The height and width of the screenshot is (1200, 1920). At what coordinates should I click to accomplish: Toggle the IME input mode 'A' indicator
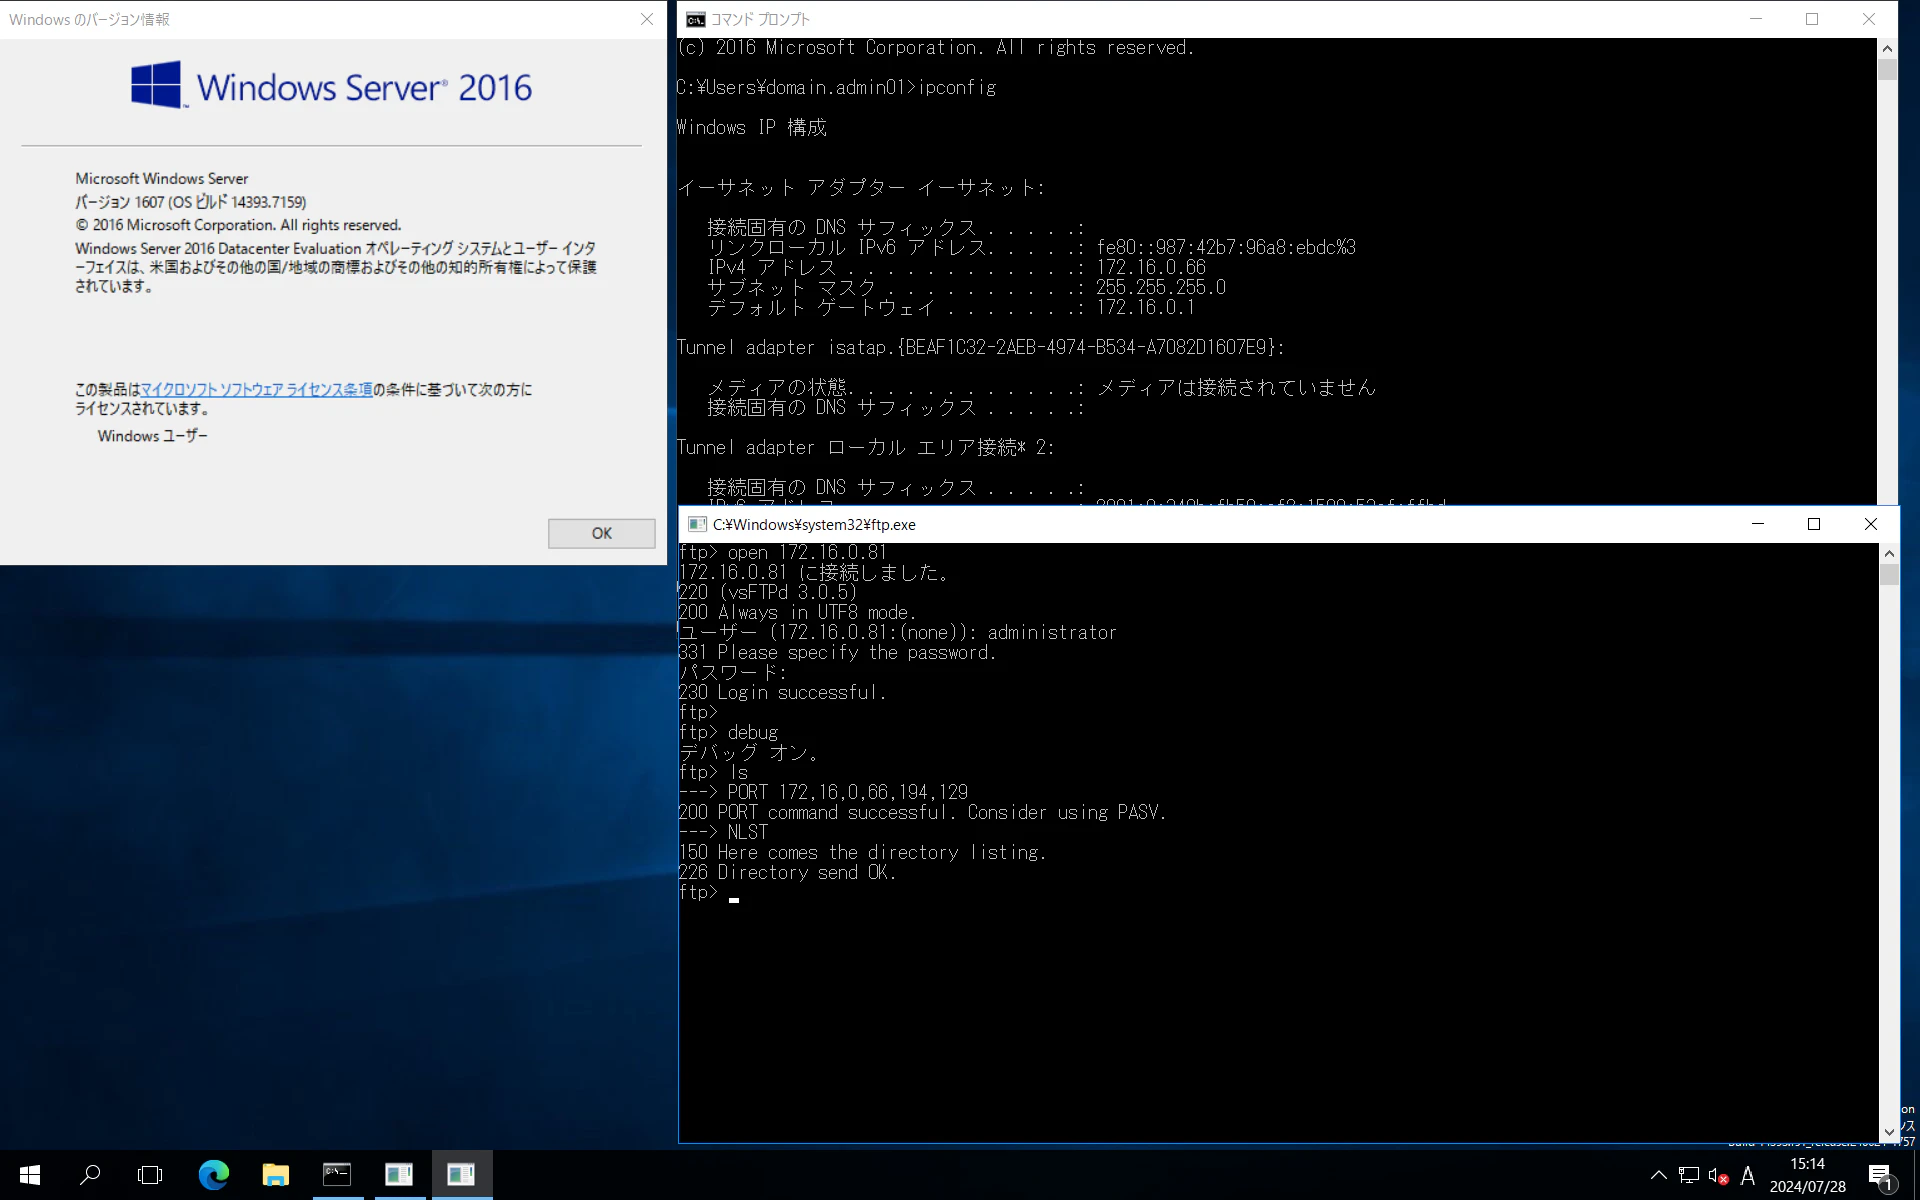1748,1176
